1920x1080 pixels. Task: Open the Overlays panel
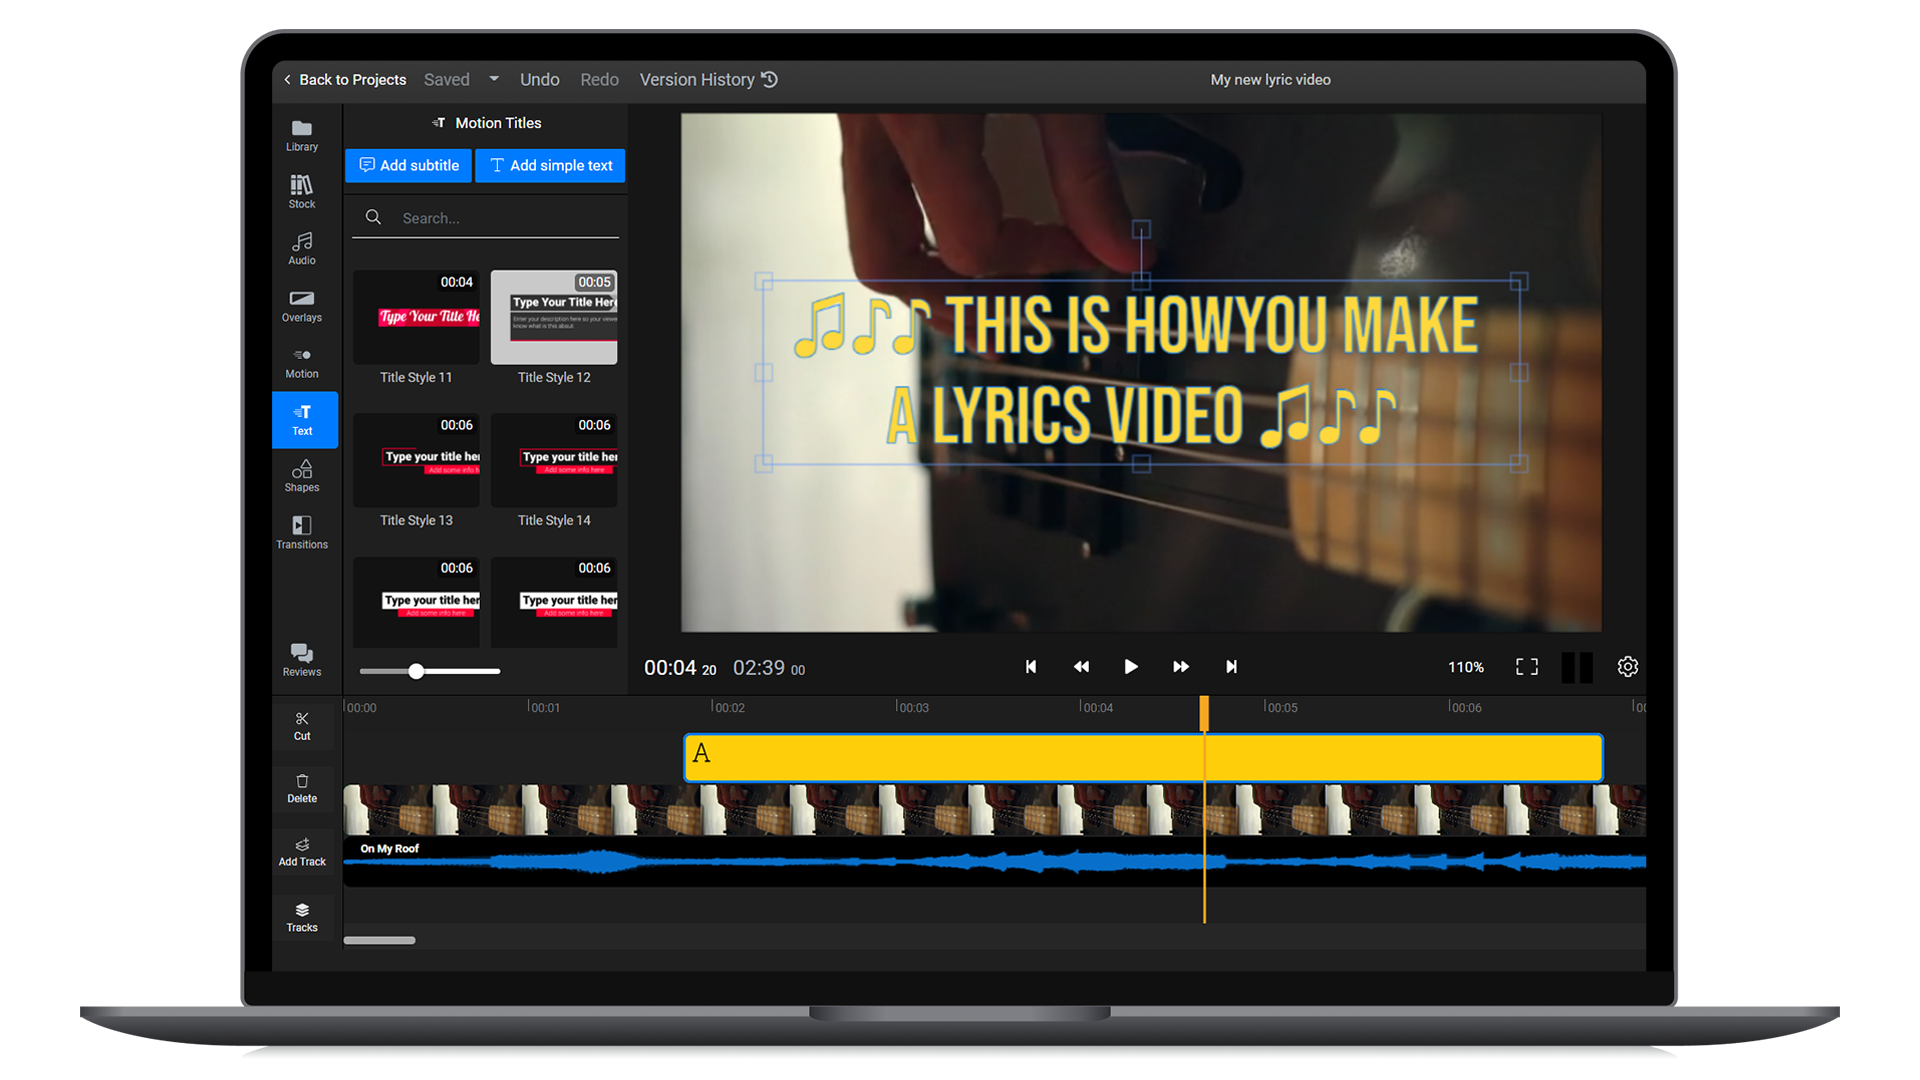click(302, 306)
